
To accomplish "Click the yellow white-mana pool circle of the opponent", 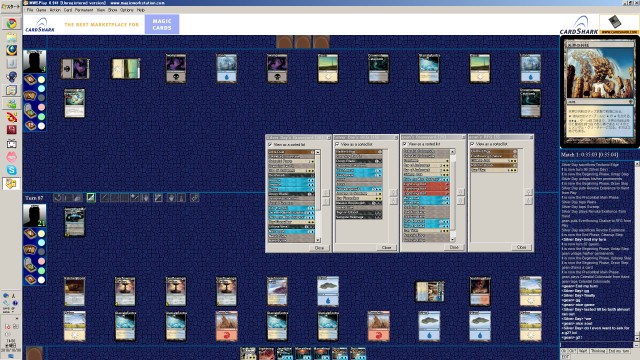I will coord(41,80).
